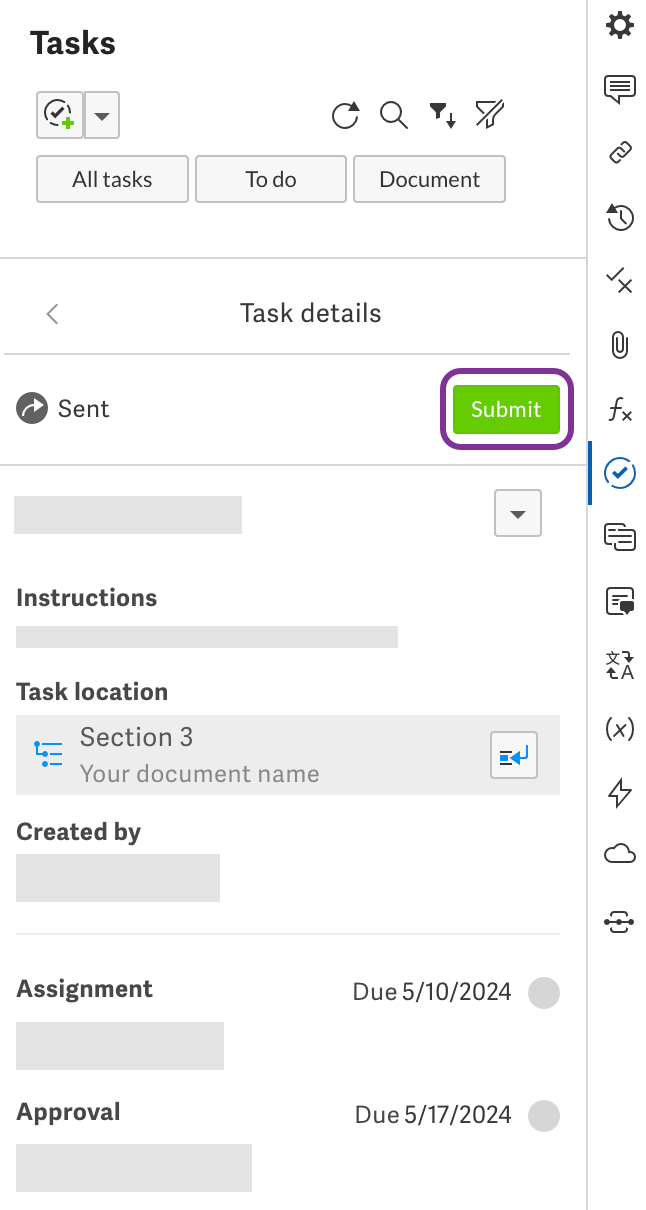Screen dimensions: 646x1210
Task: Go back from Task details
Action: (53, 314)
